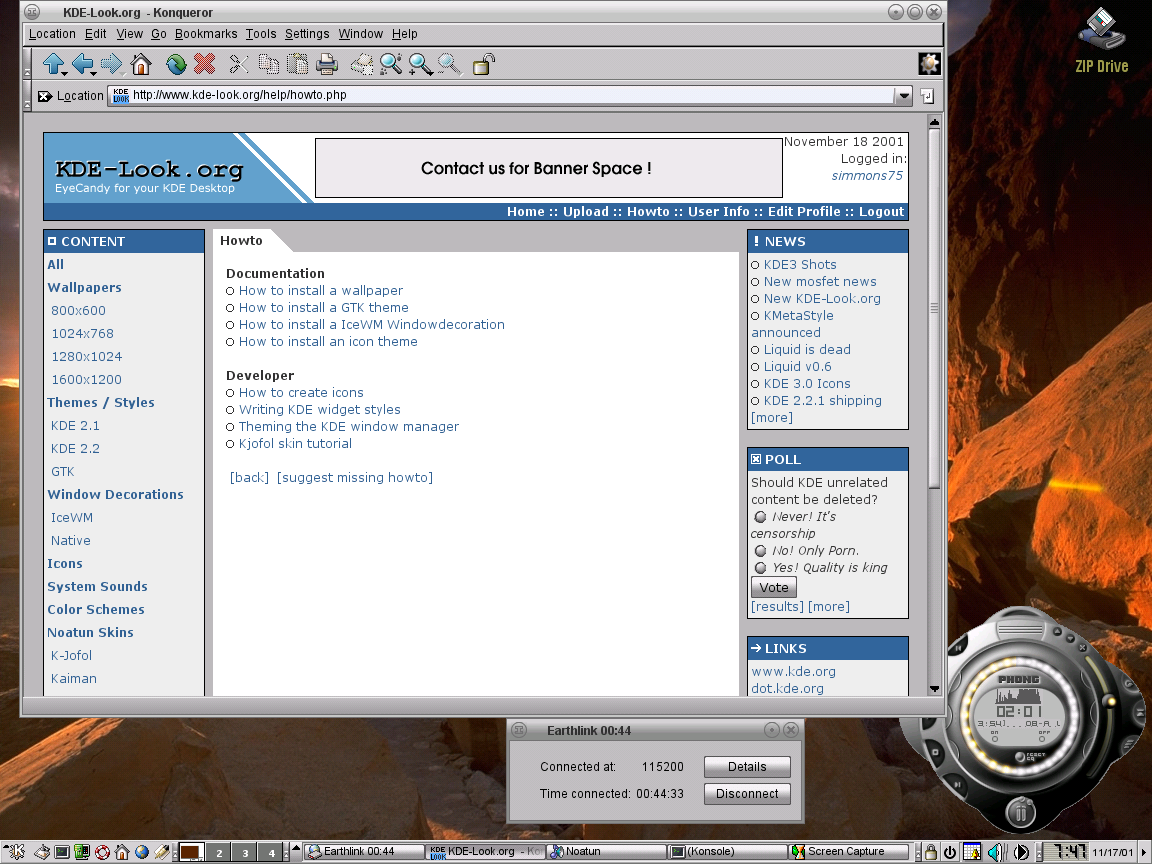Select the "No! Only Porn." poll option
The image size is (1152, 864).
(760, 551)
